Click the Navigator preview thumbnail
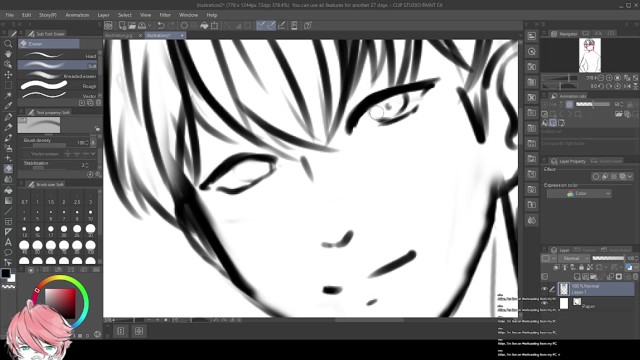Image resolution: width=640 pixels, height=360 pixels. [589, 55]
